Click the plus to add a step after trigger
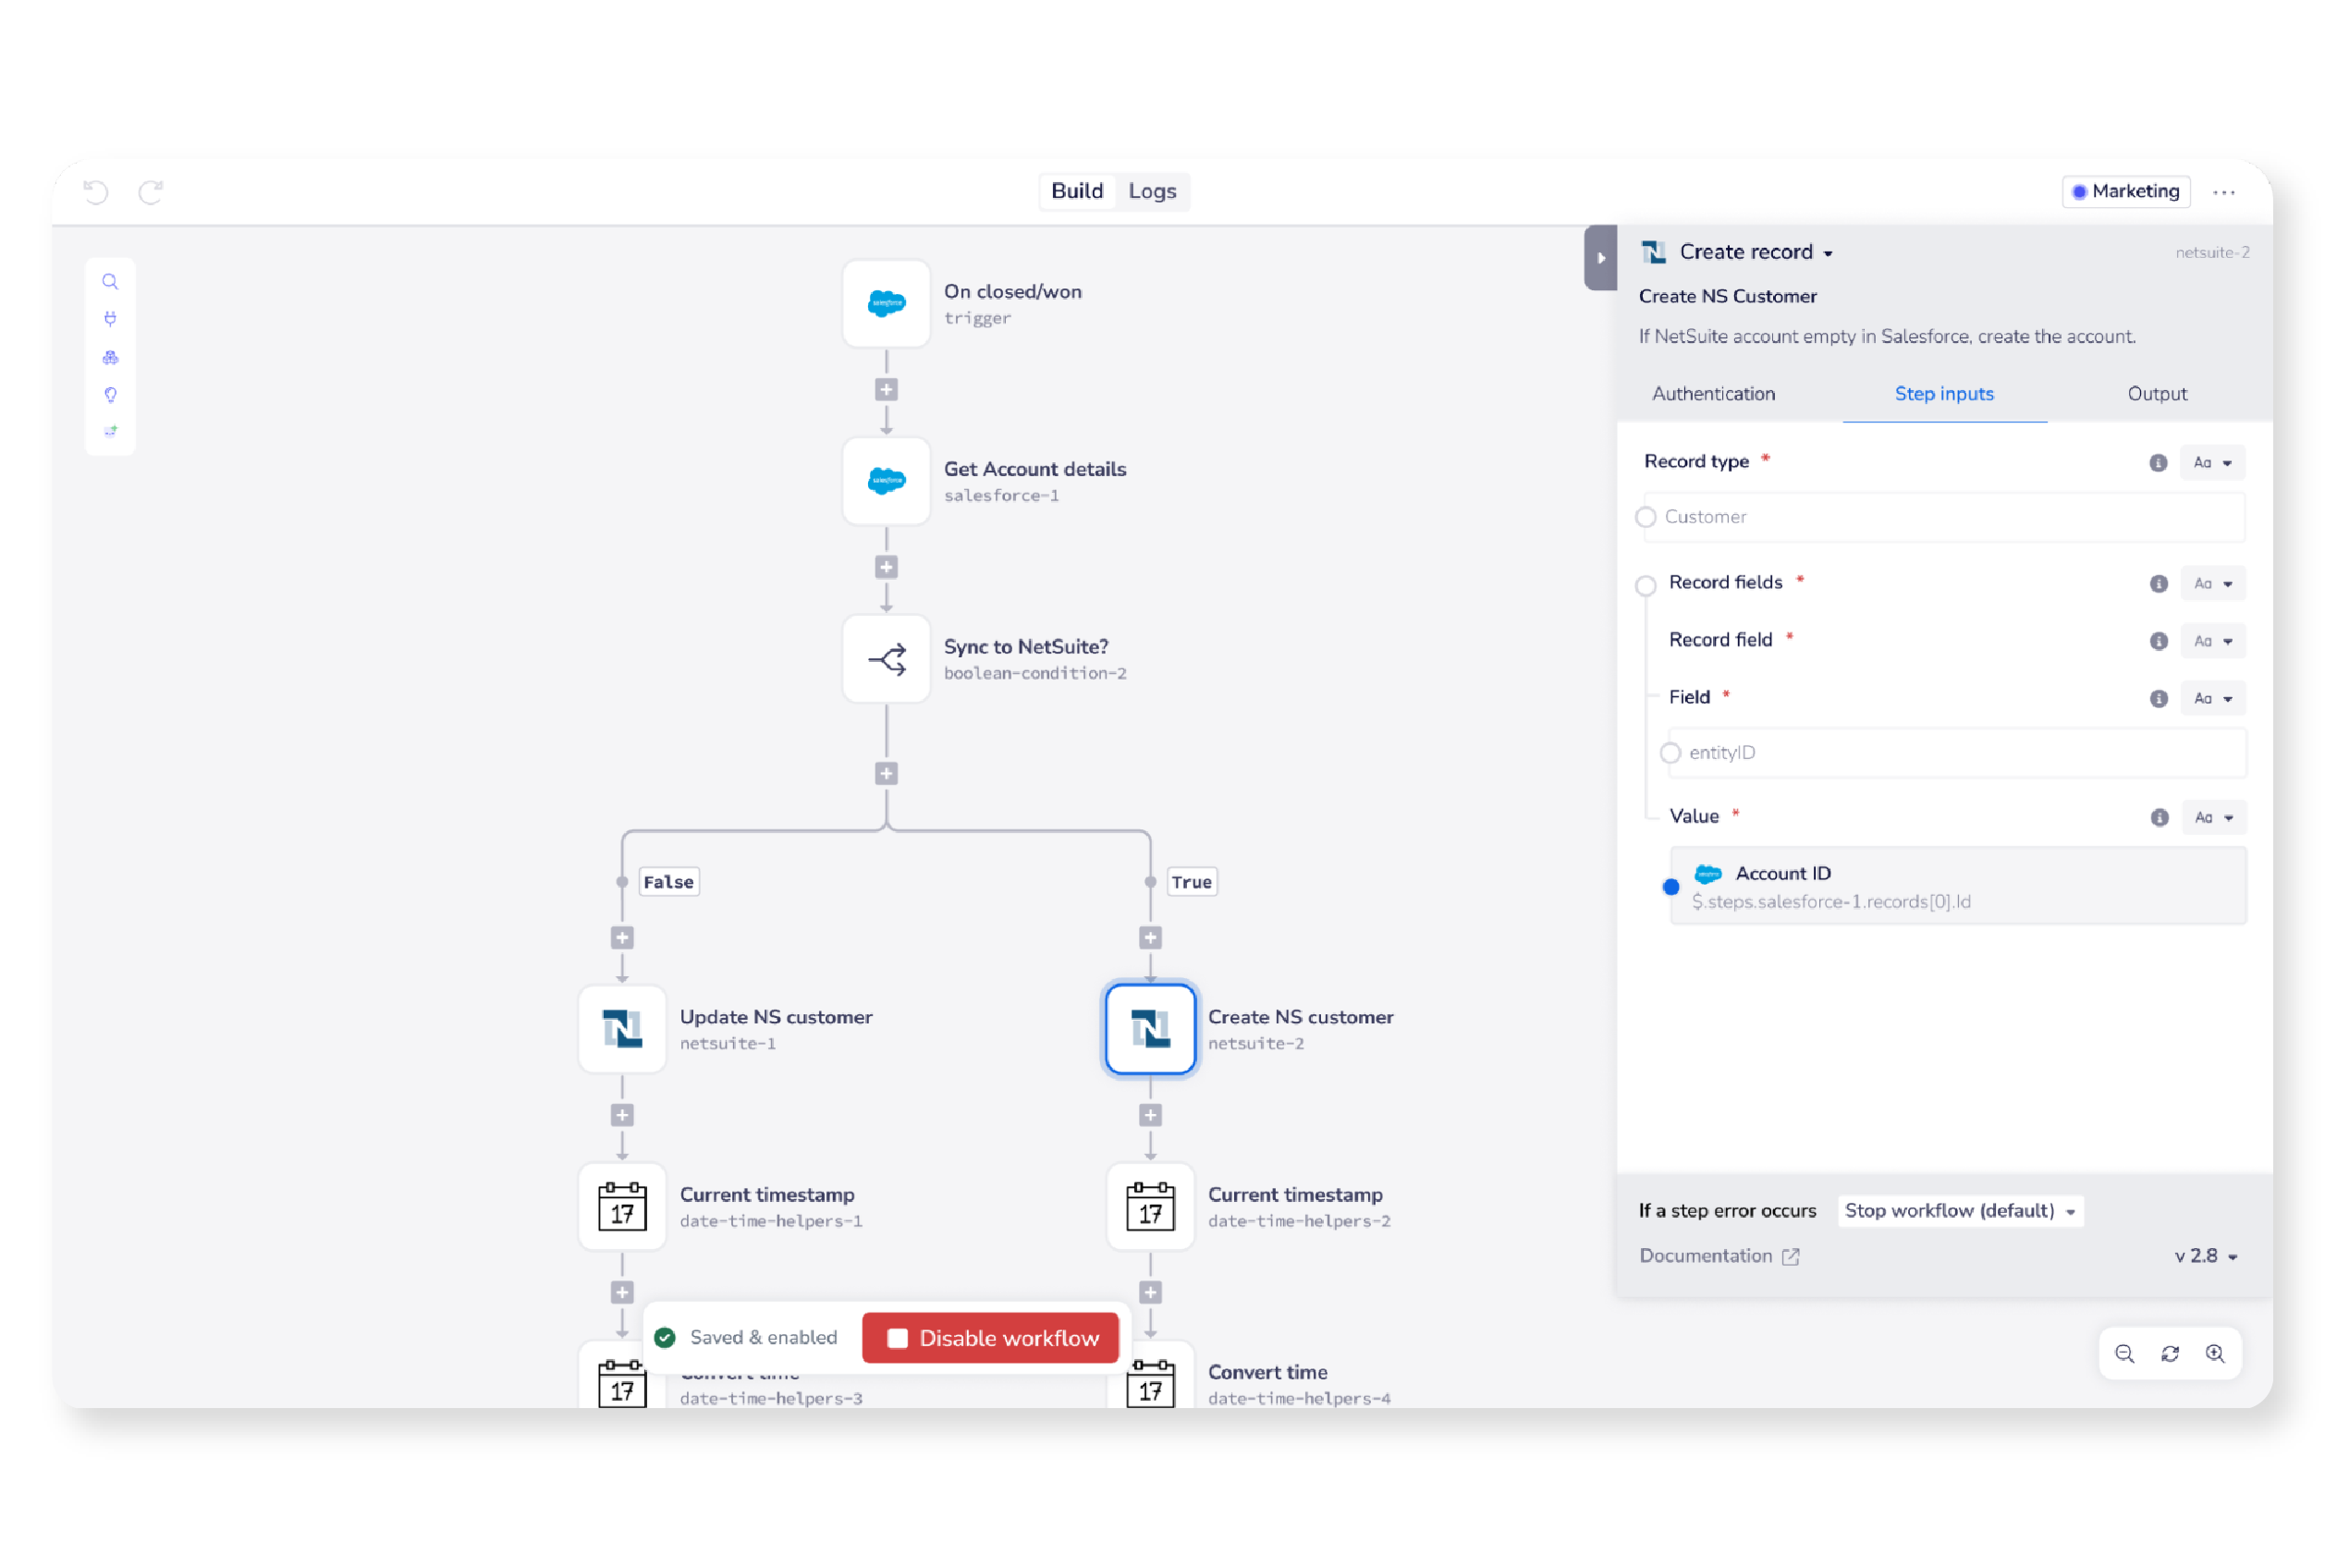This screenshot has height=1568, width=2325. [x=886, y=389]
